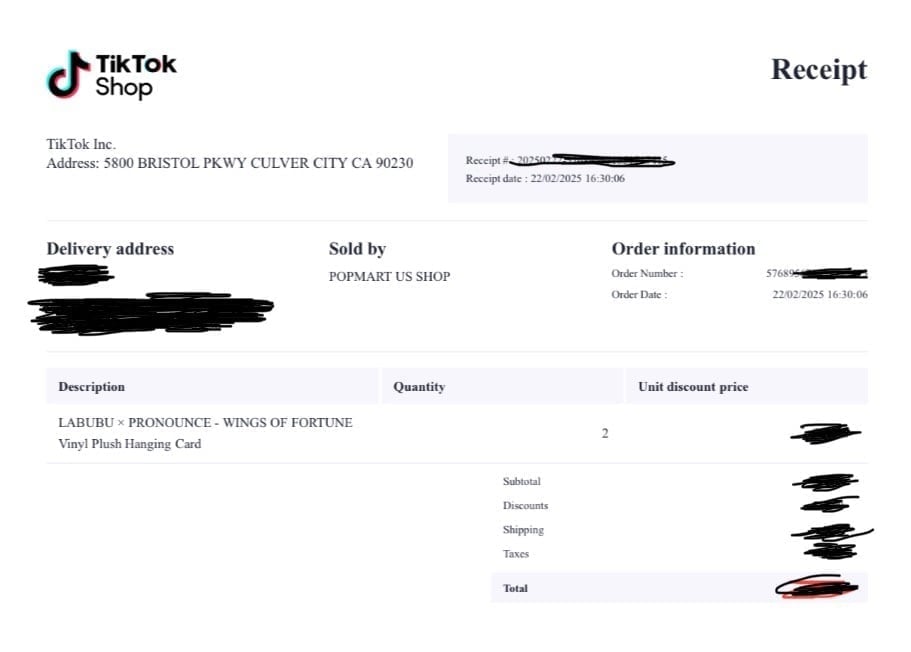Click the Delivery address heading
Viewport: 911px width, 652px height.
coord(110,249)
